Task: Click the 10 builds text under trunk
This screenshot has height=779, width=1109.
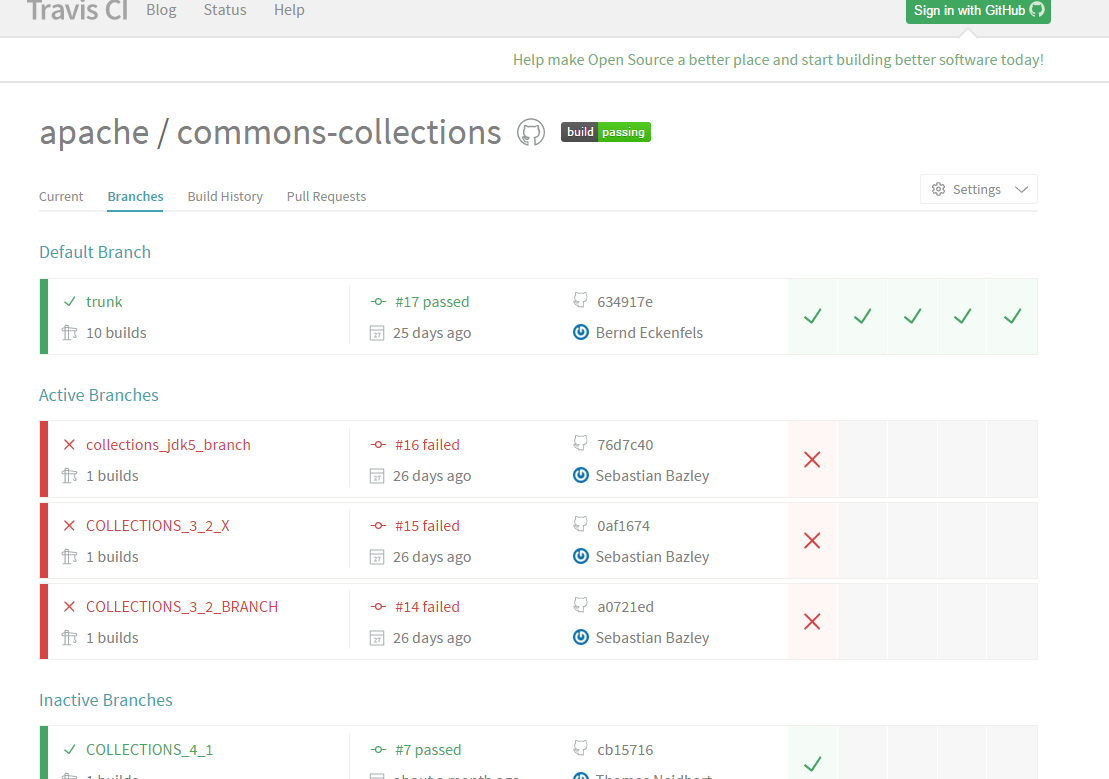Action: (x=116, y=333)
